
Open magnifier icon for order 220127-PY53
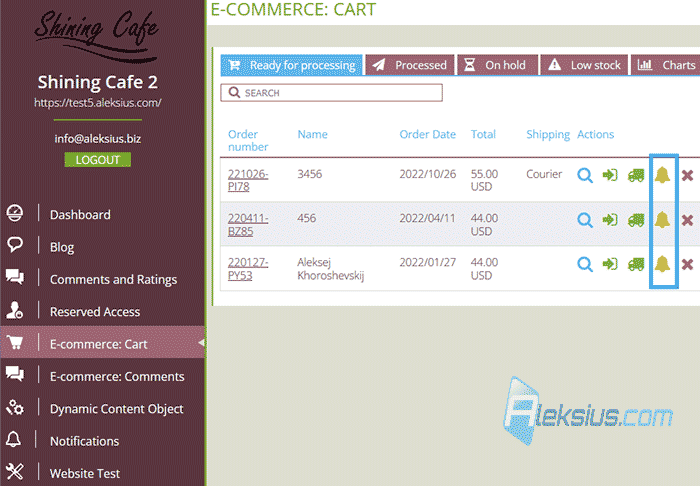pos(585,264)
